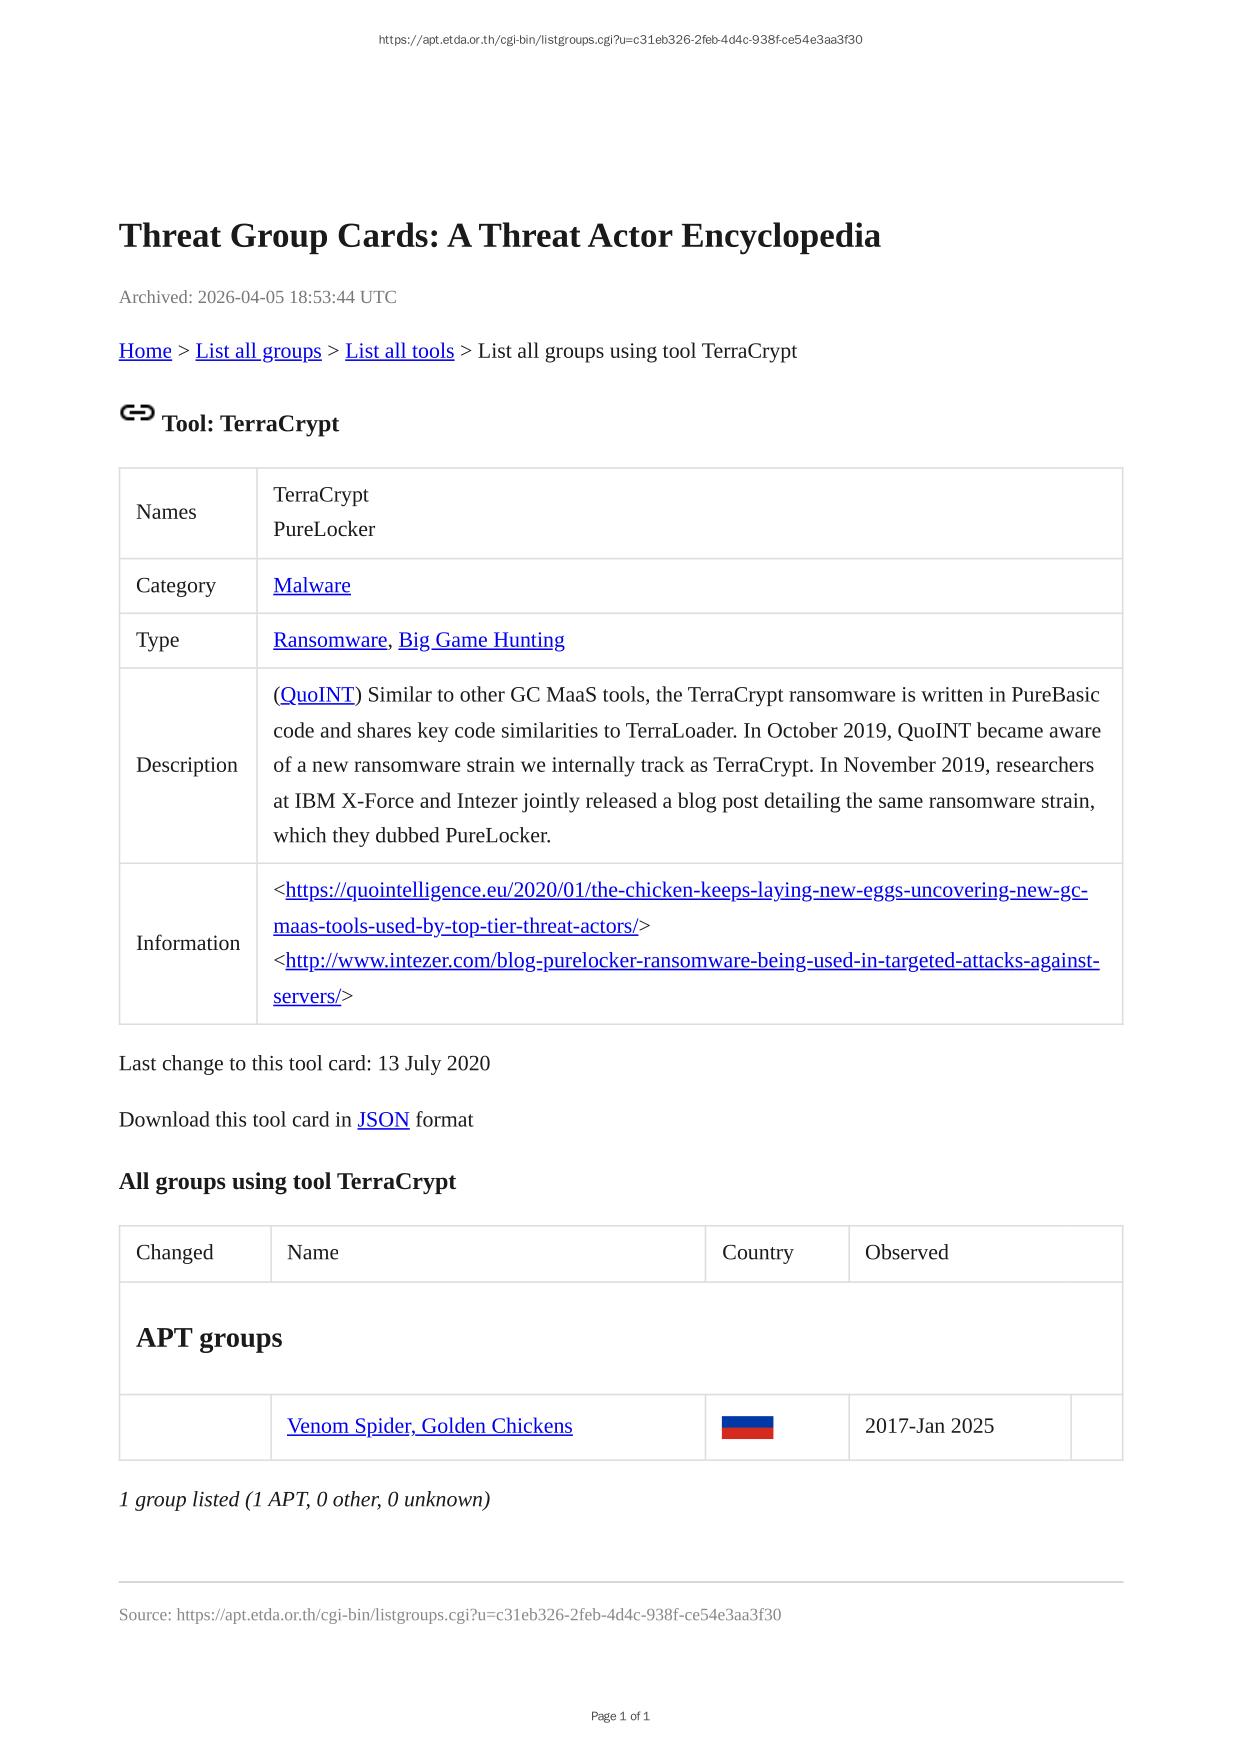1242x1756 pixels.
Task: Download the tool card via JSON link
Action: point(383,1120)
